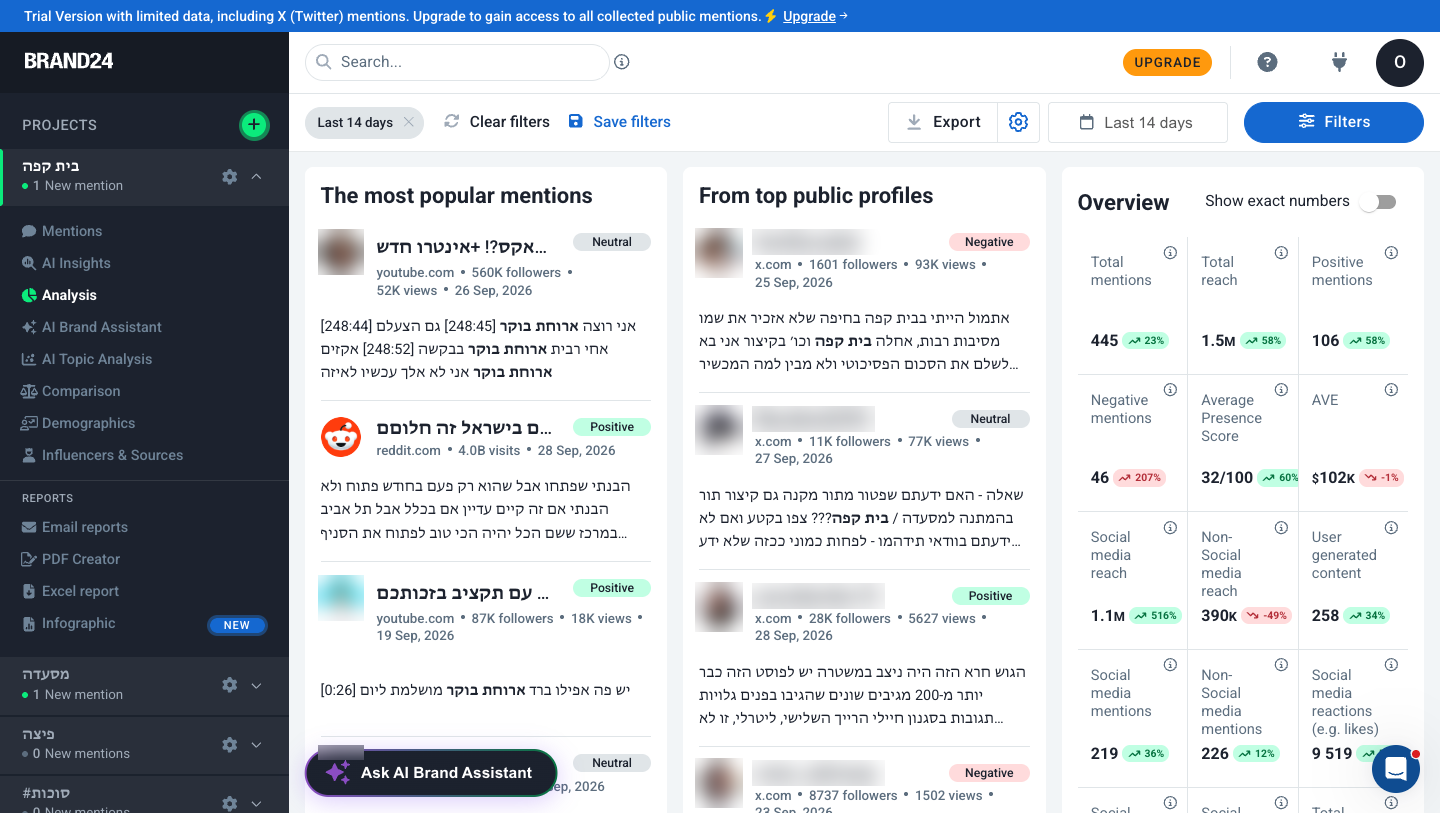Click info icon for User generated content
This screenshot has height=813, width=1440.
pos(1391,527)
